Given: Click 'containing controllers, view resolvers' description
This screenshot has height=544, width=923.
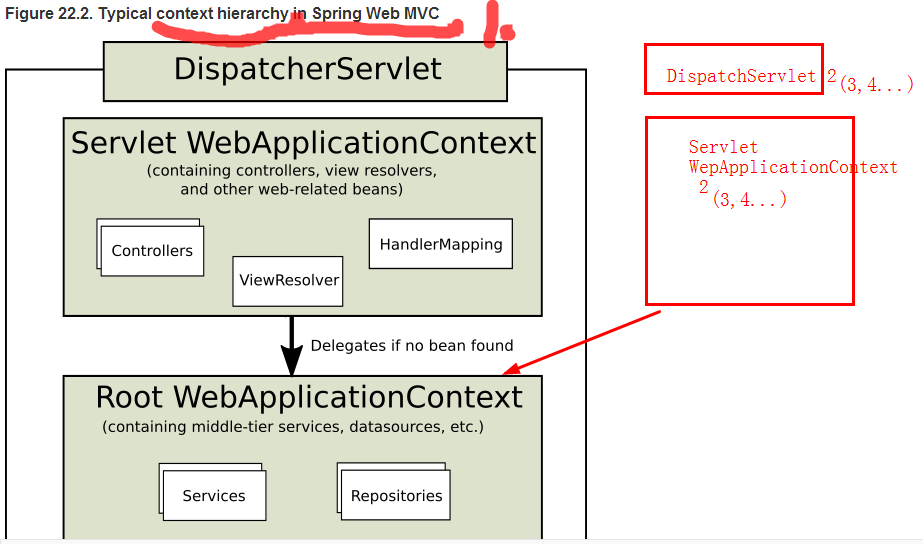Looking at the screenshot, I should (292, 180).
